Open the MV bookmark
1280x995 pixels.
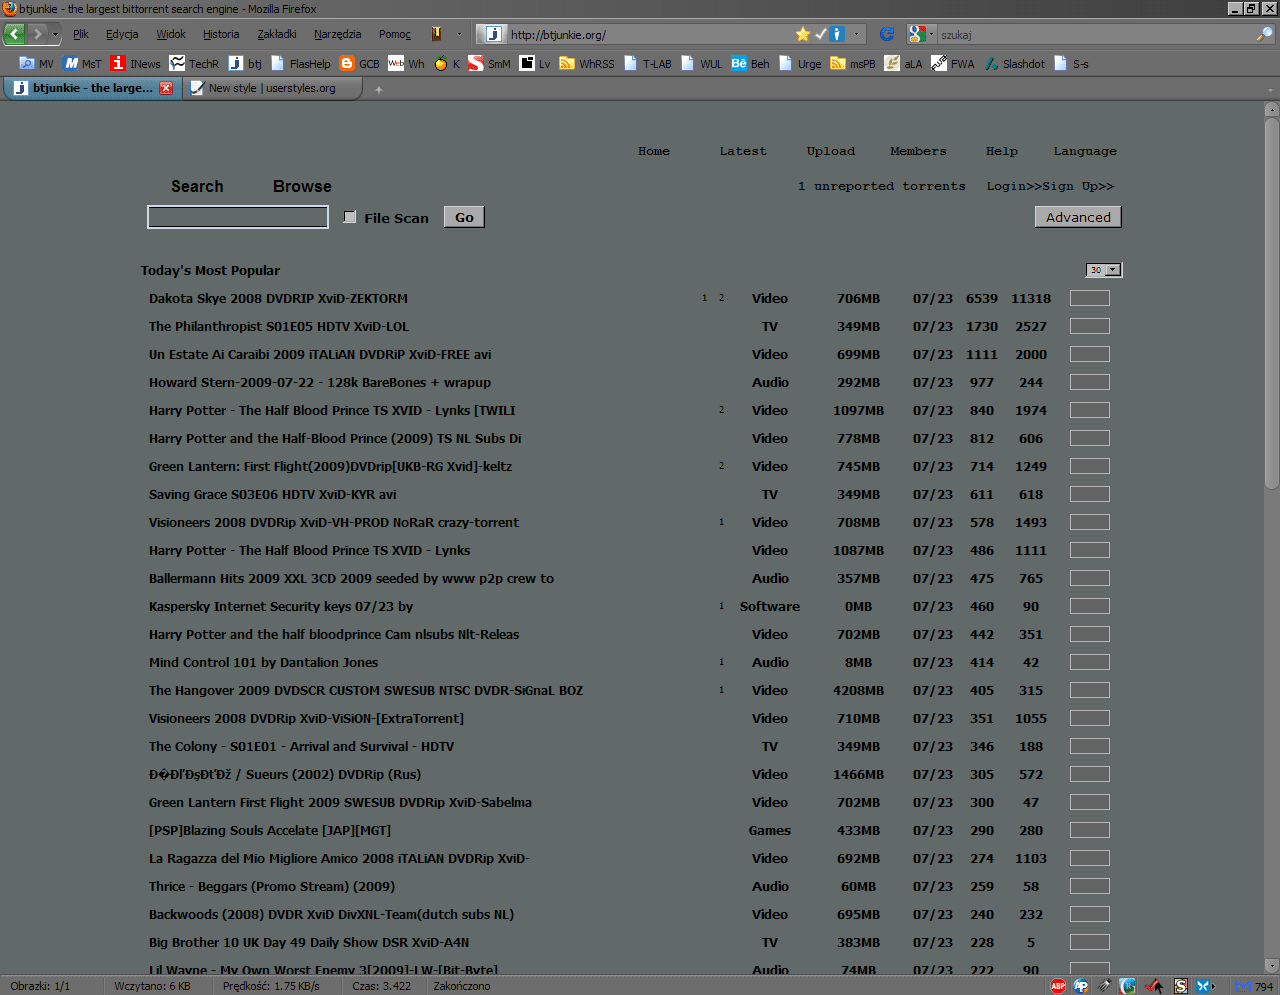pos(37,63)
